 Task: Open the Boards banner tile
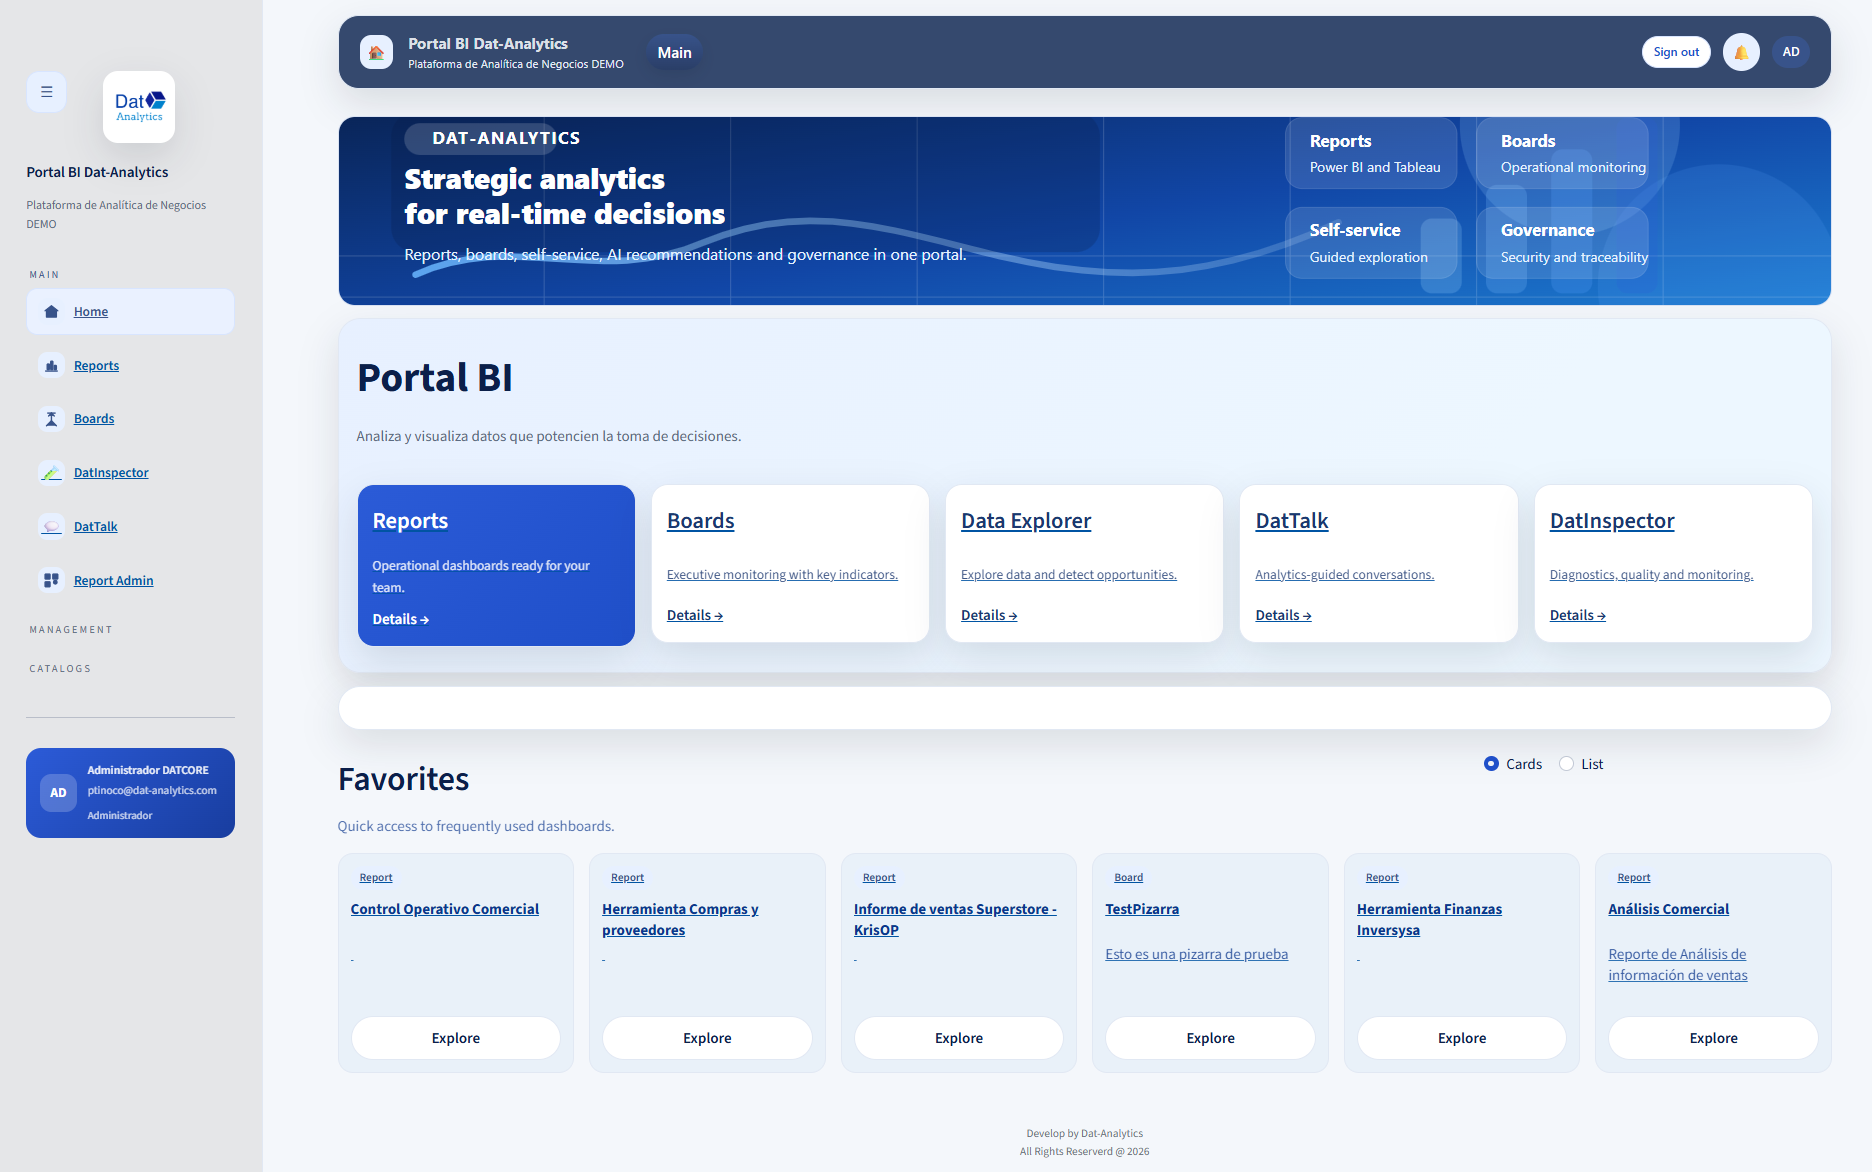(x=1562, y=153)
